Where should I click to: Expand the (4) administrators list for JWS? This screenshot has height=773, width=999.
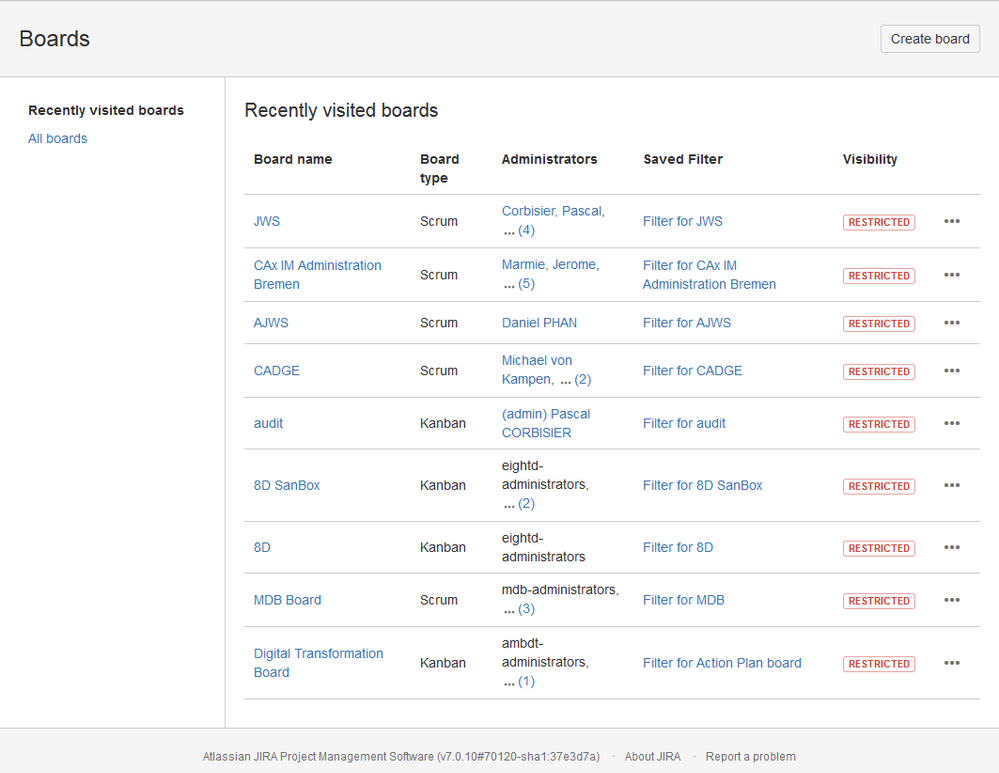click(x=525, y=230)
